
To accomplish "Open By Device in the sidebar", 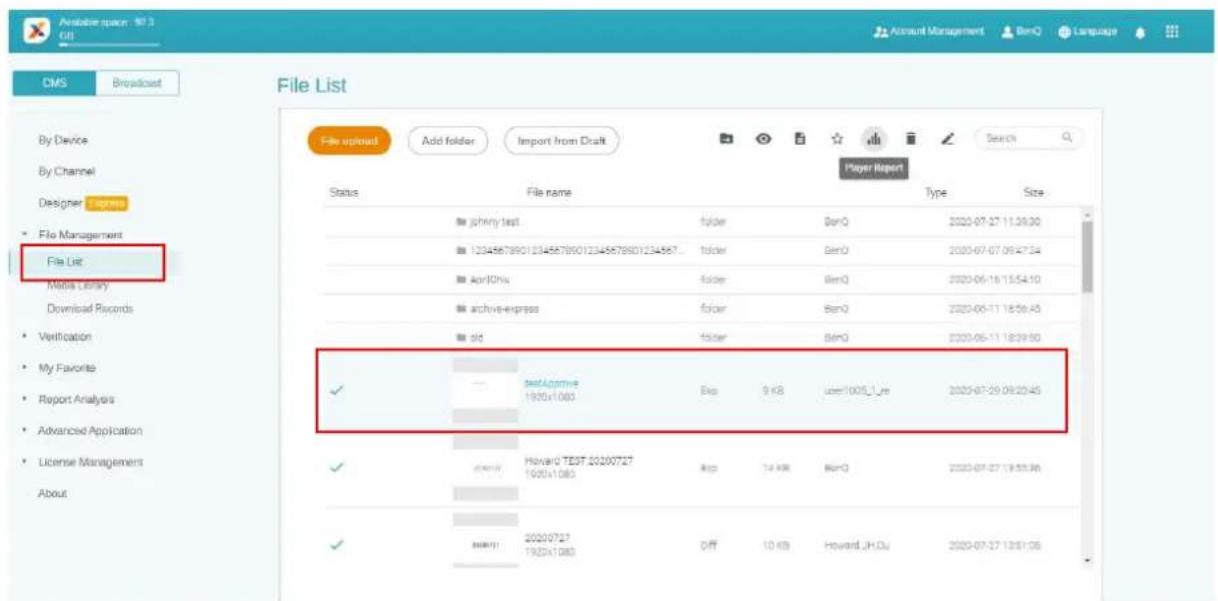I will (x=62, y=141).
